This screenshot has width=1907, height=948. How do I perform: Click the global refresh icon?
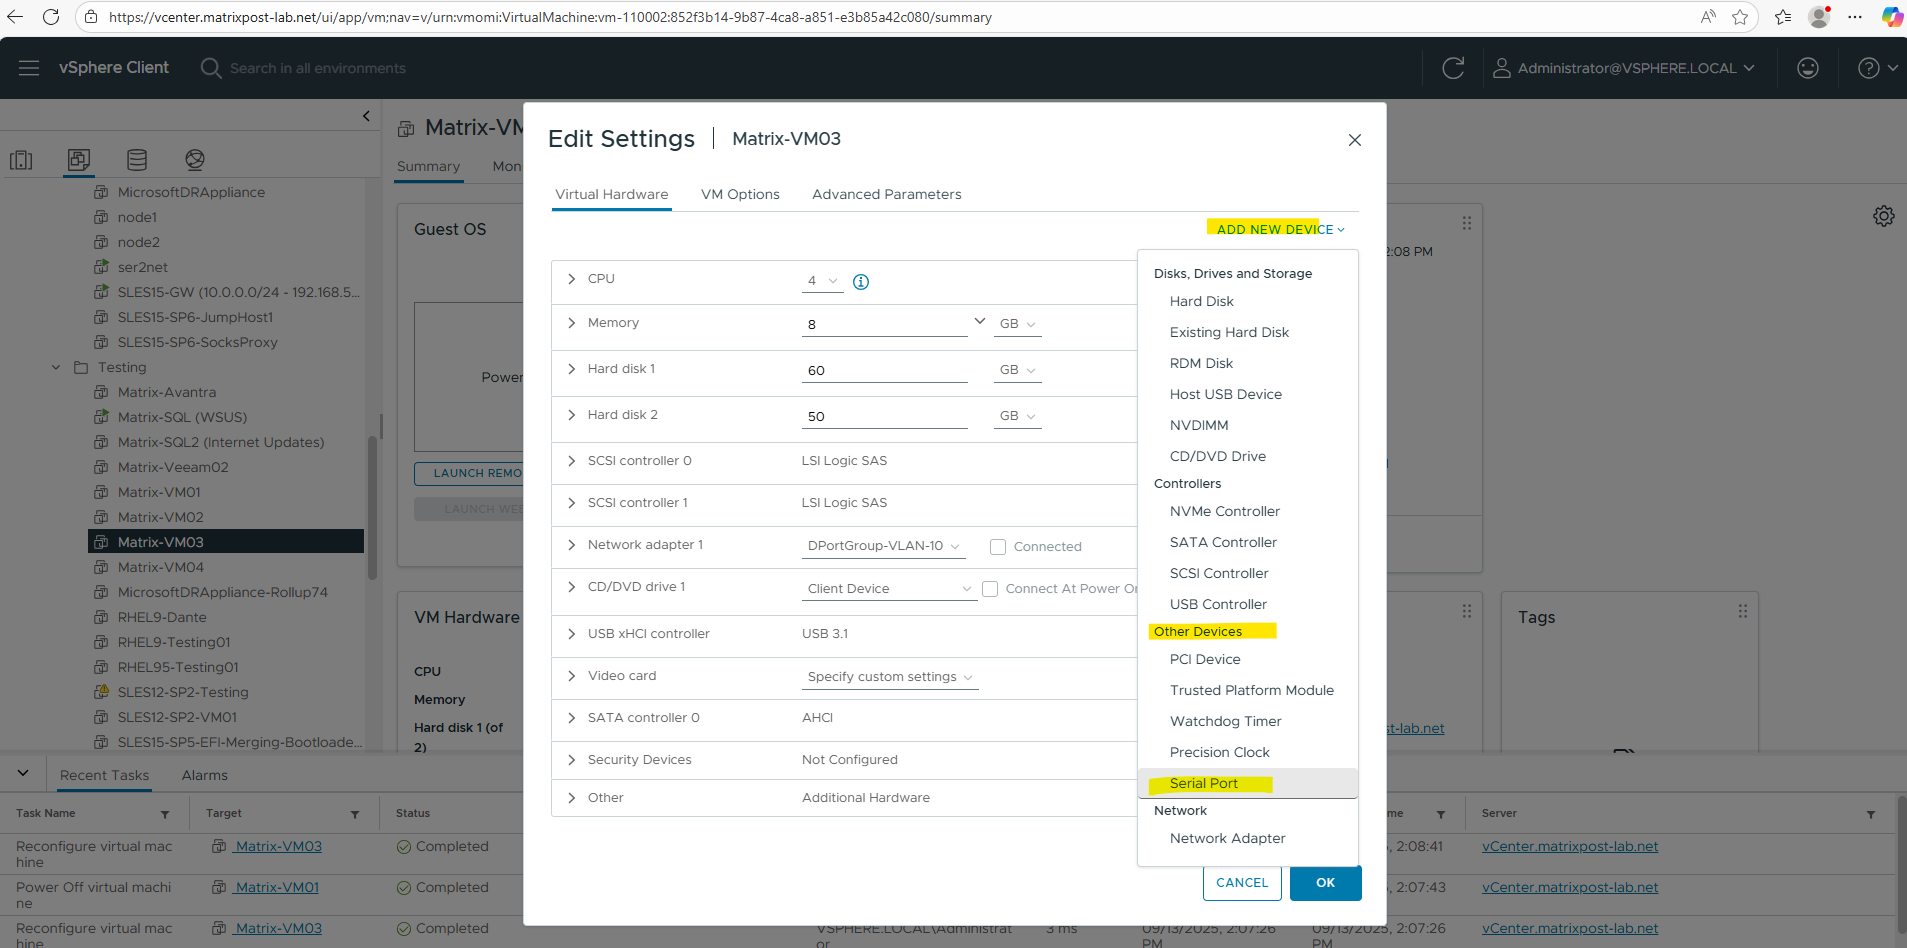[1453, 68]
